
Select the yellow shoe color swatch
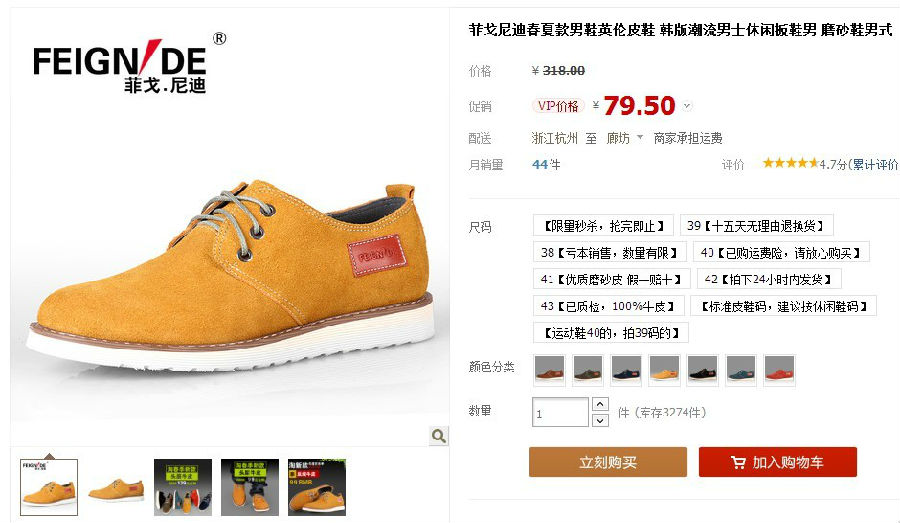664,370
